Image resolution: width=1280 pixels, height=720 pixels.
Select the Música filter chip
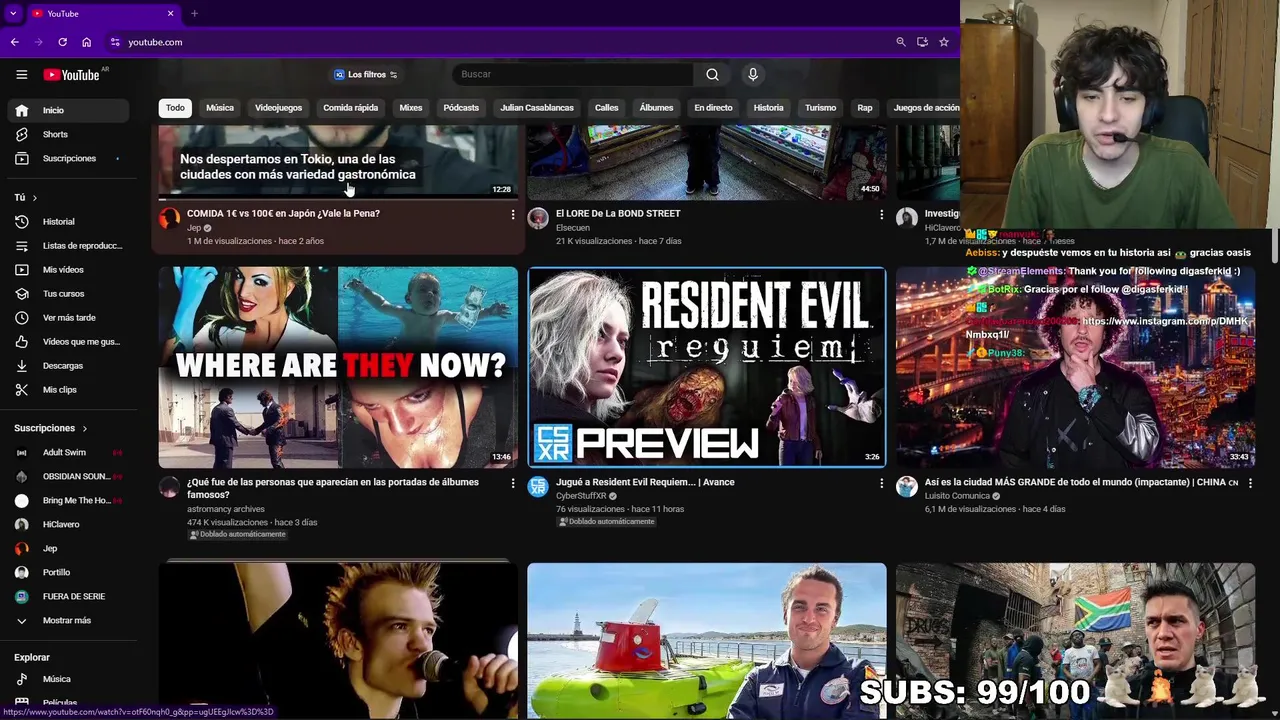click(220, 108)
